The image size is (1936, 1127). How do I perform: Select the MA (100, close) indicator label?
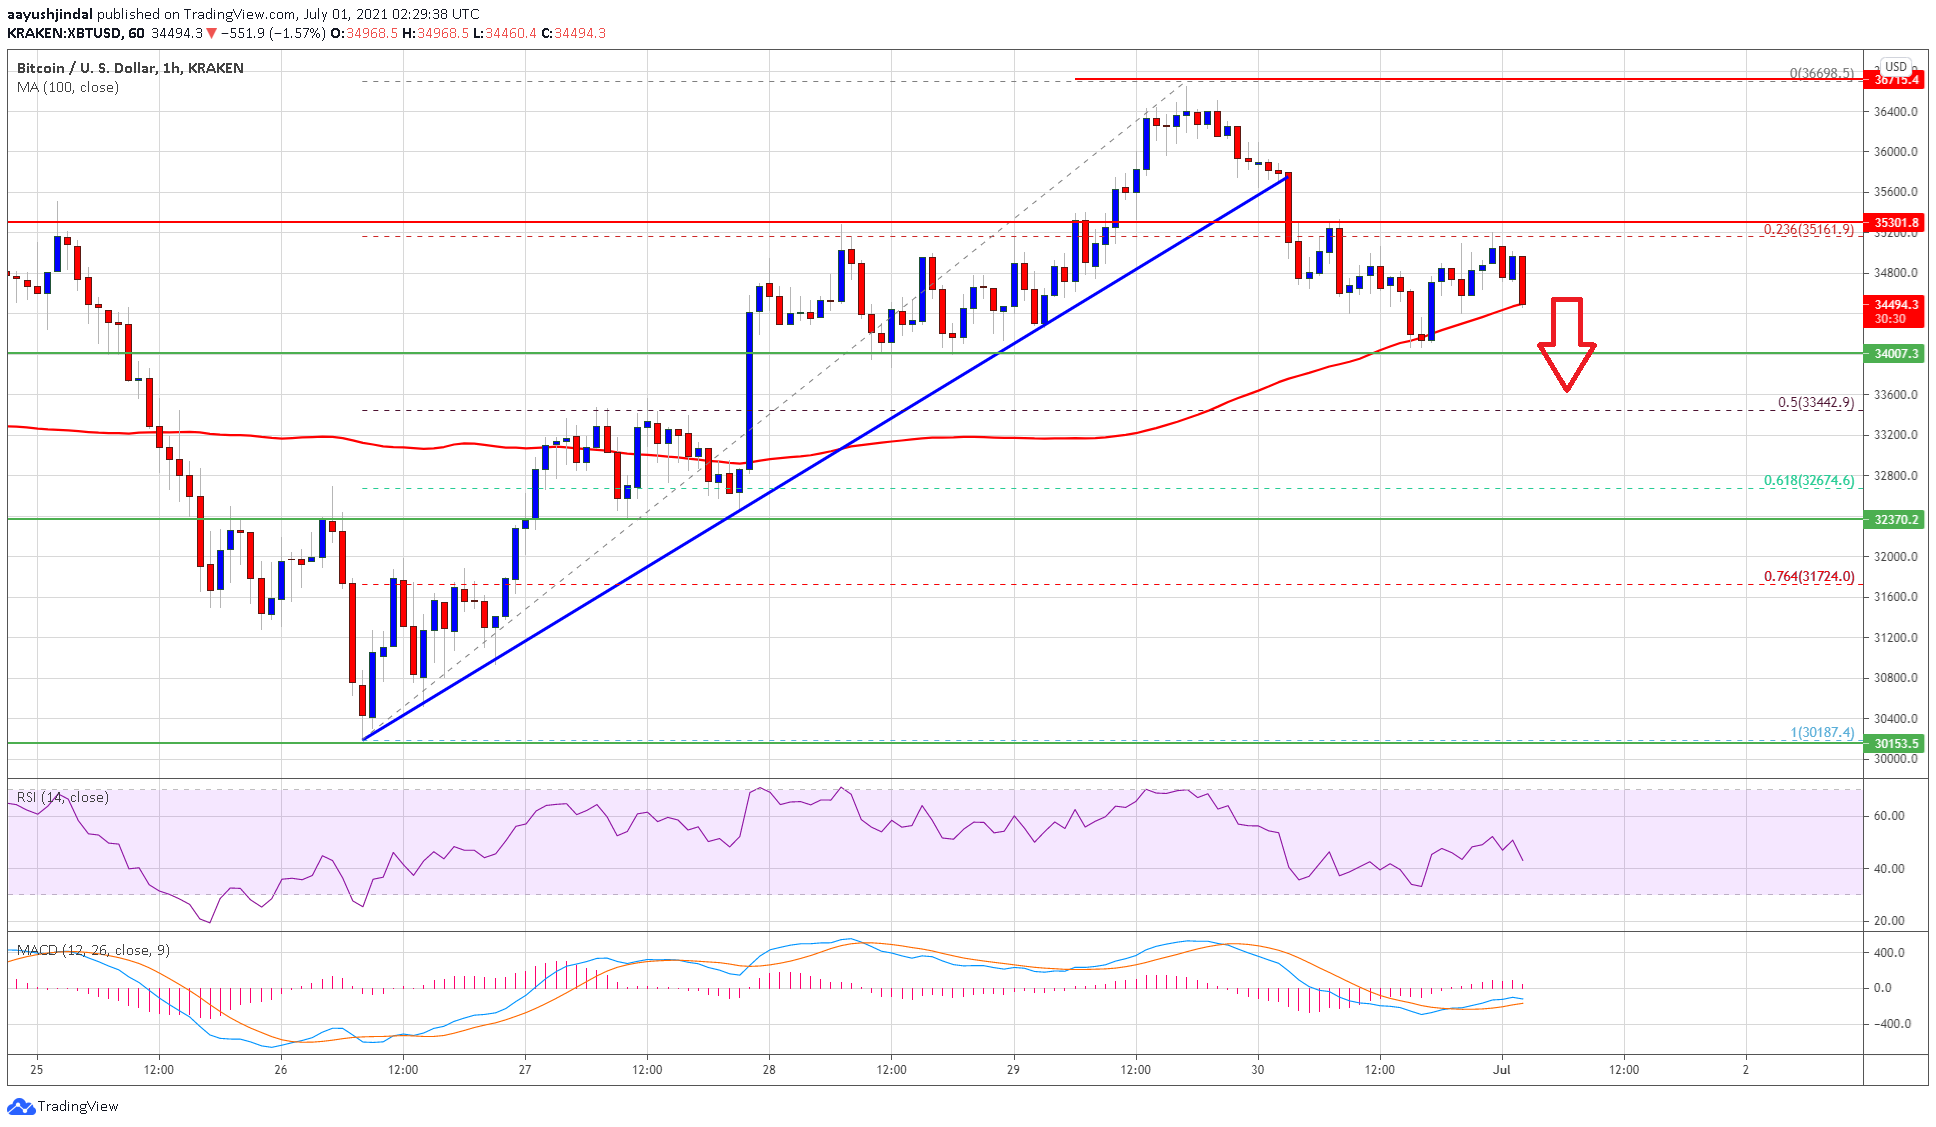(x=68, y=88)
